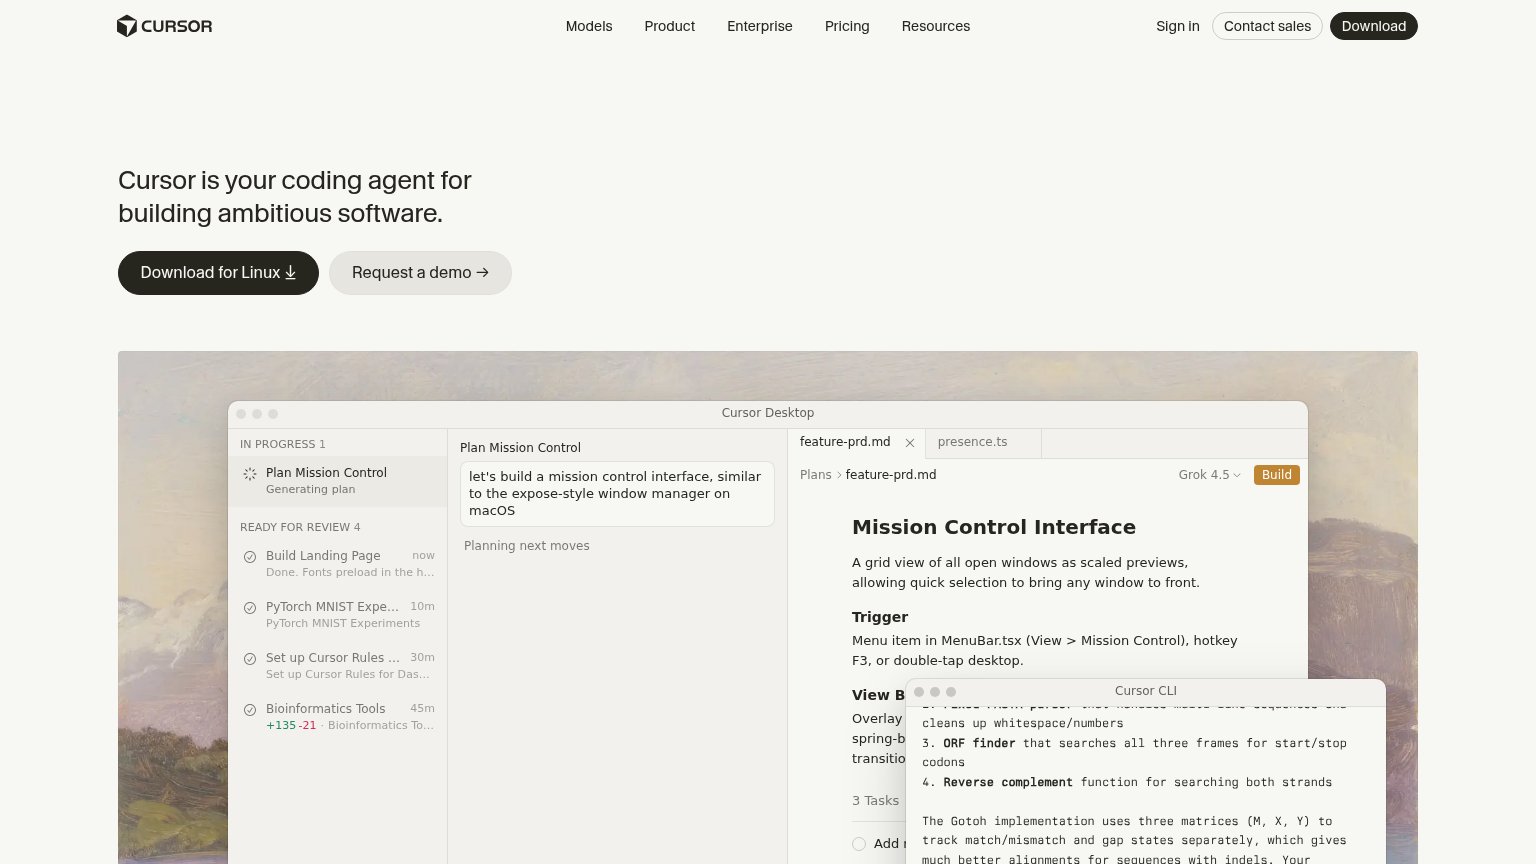Click the Cursor cube logo icon
Image resolution: width=1536 pixels, height=864 pixels.
point(126,26)
